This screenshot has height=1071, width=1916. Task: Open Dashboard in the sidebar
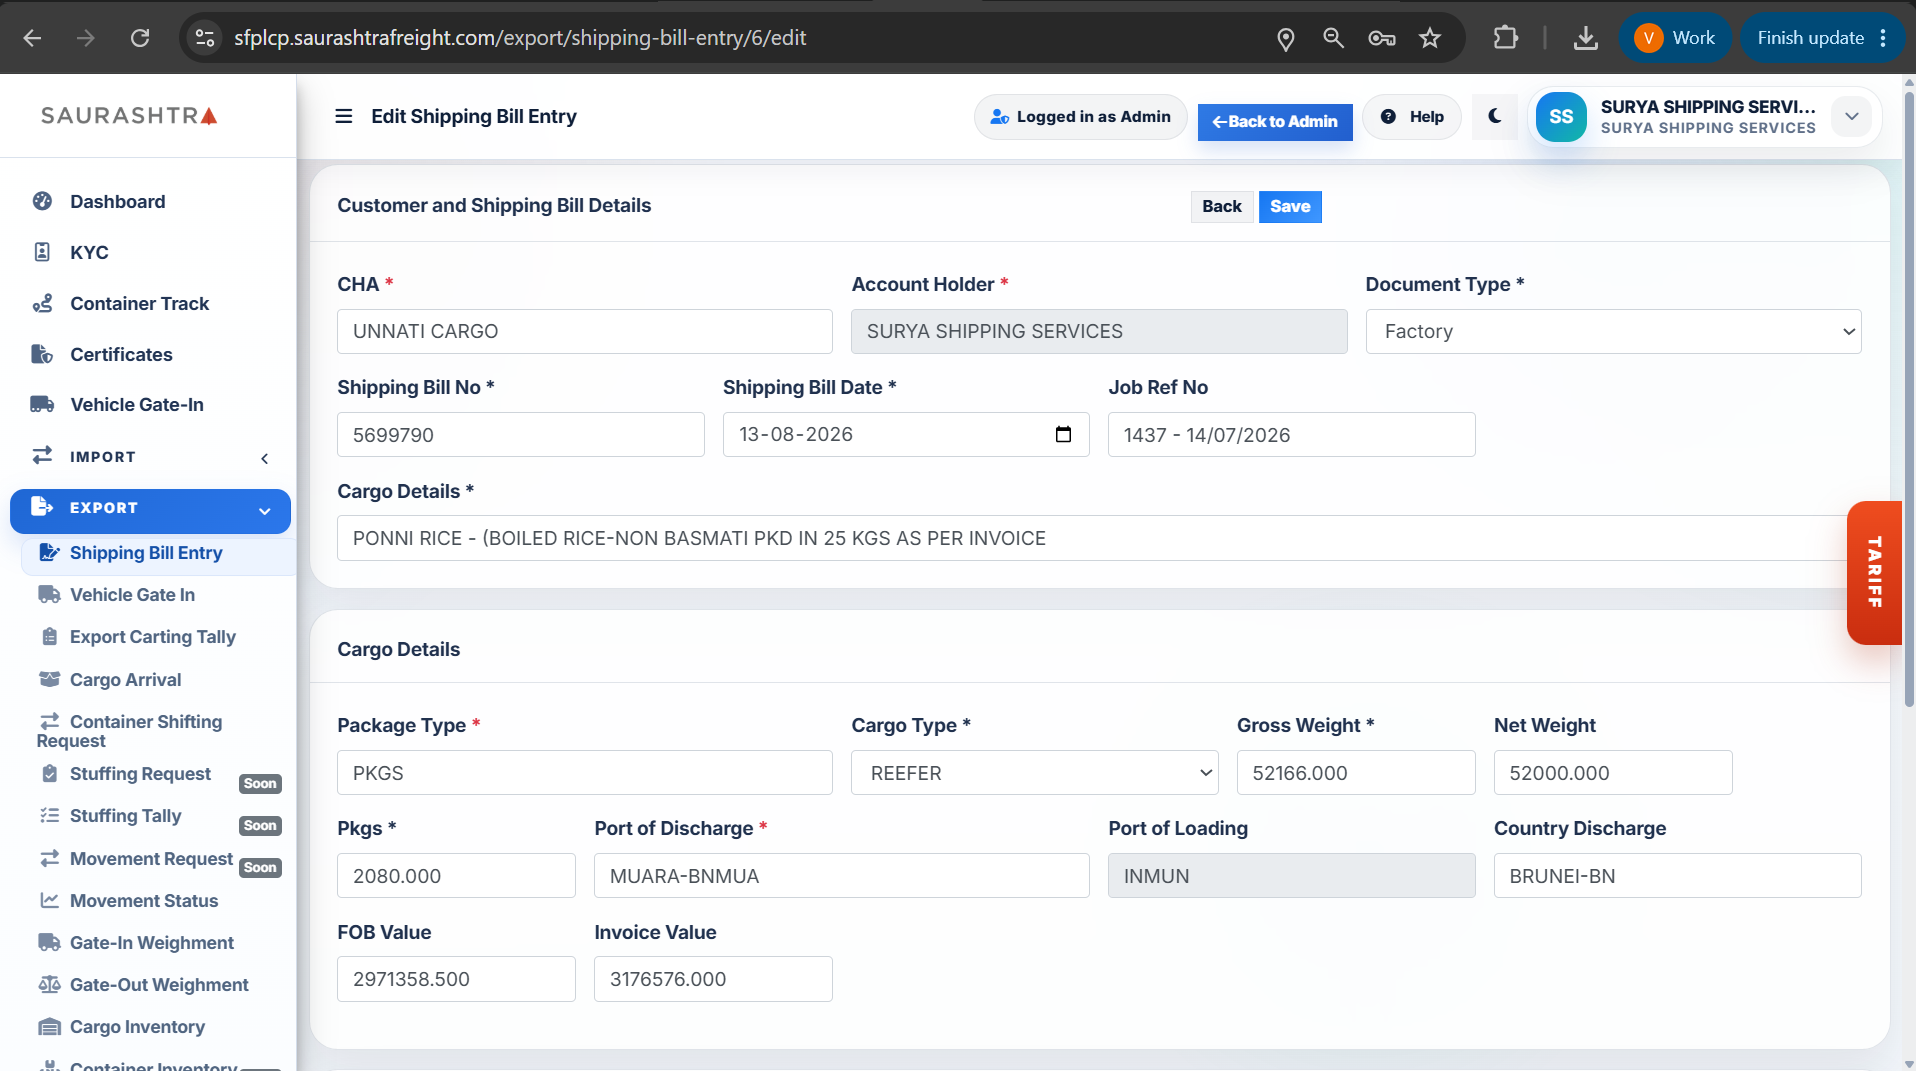click(117, 202)
